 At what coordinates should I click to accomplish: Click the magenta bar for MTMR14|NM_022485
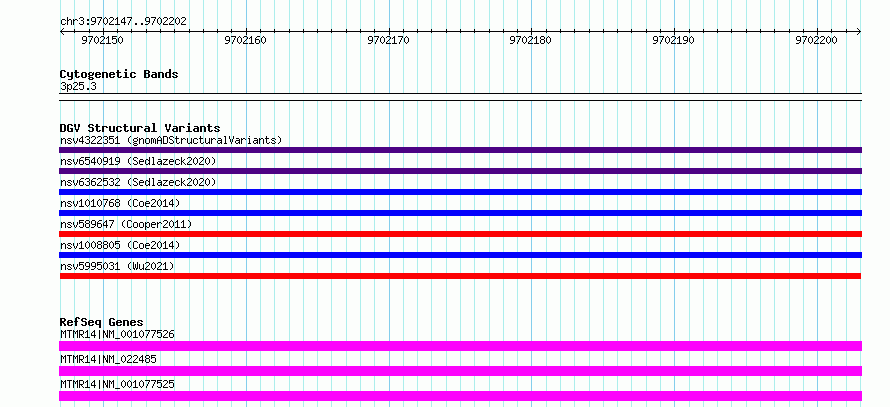click(460, 371)
